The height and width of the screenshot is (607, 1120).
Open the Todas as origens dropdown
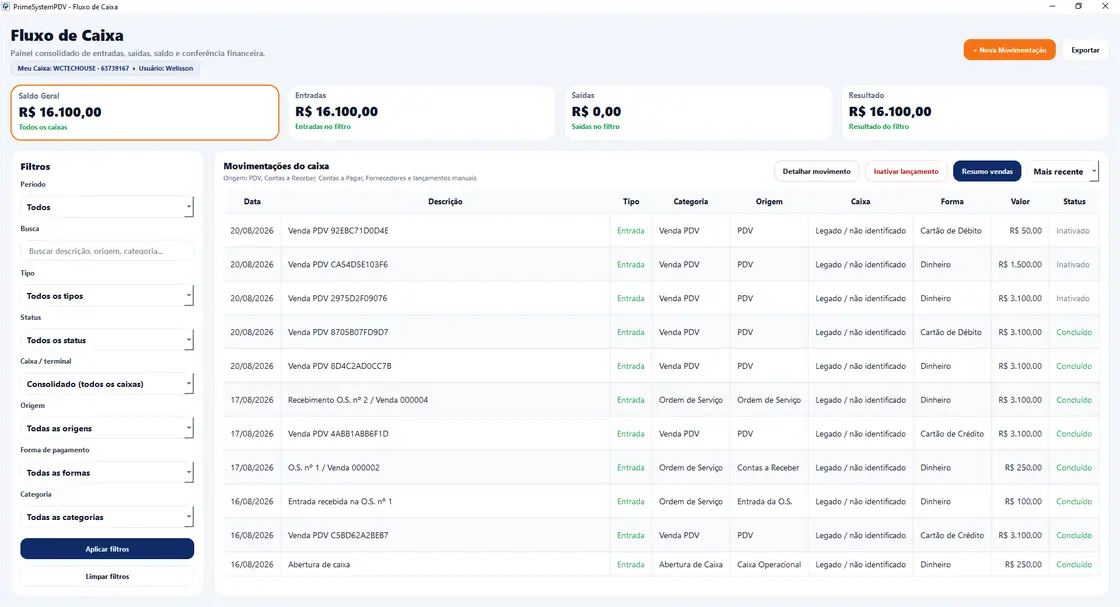107,428
